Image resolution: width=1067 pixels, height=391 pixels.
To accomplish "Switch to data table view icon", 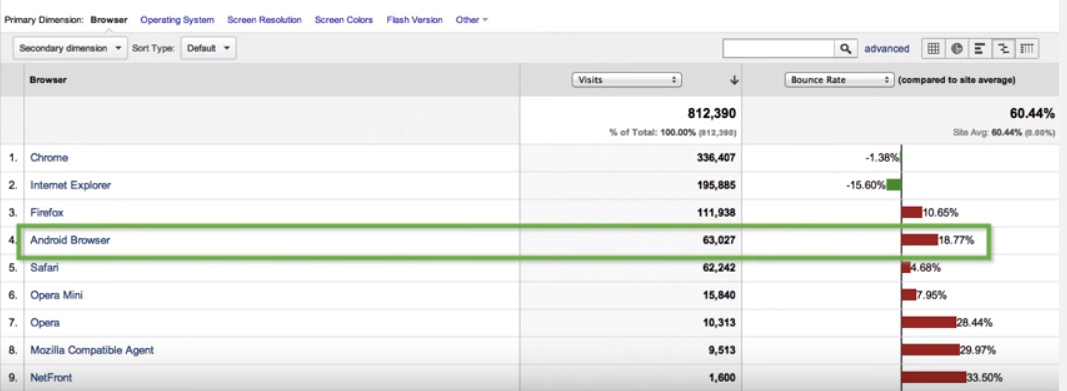I will pyautogui.click(x=934, y=48).
